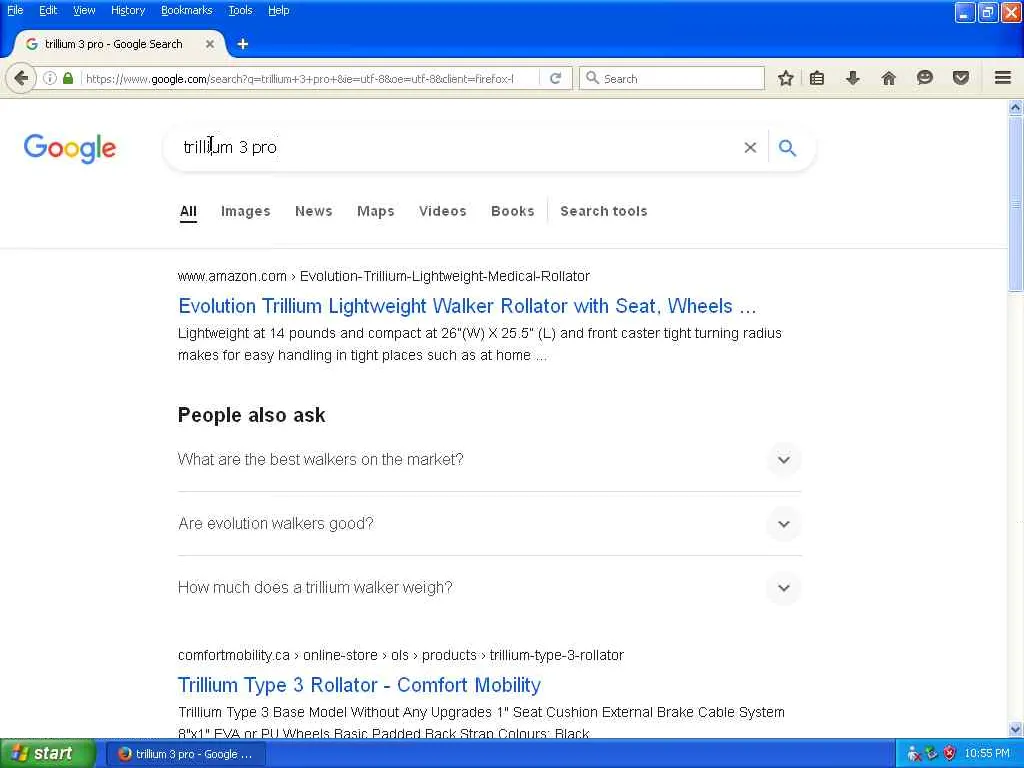
Task: Click the scrollbar up arrow
Action: pos(1016,107)
